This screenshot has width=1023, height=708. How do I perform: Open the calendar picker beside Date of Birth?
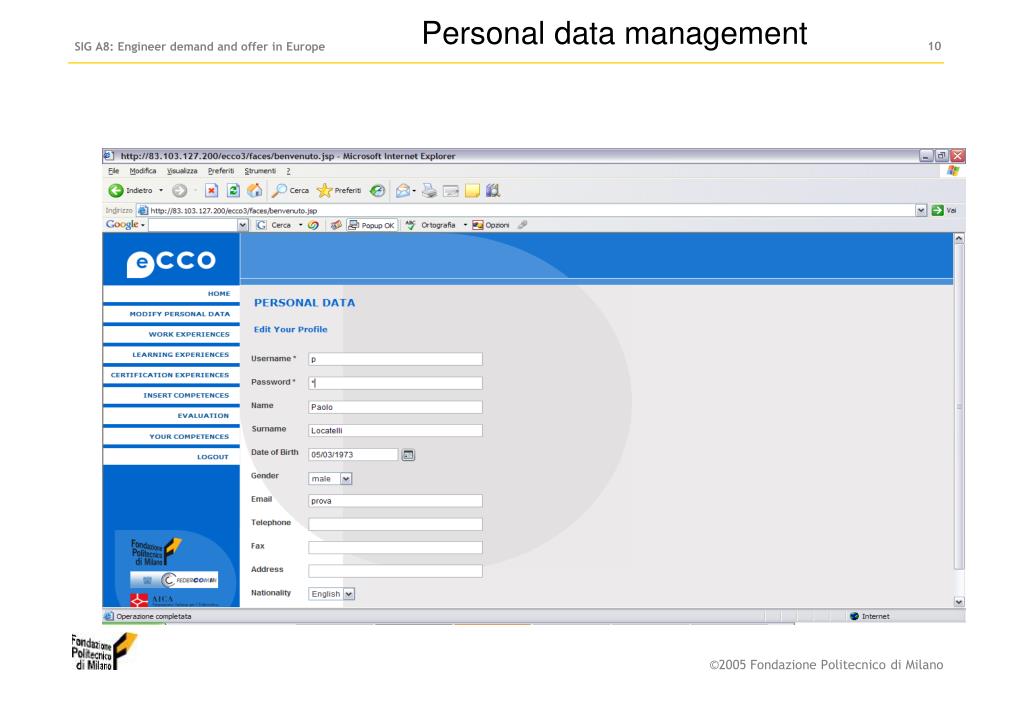pos(408,455)
